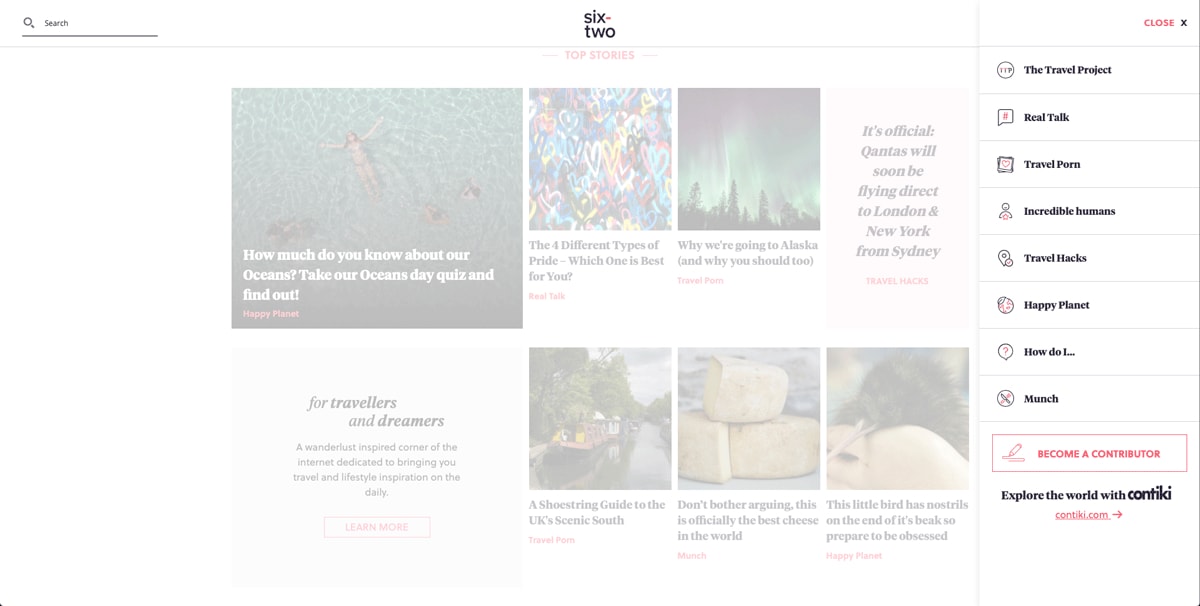Click the Munch cutlery icon

click(x=1005, y=399)
